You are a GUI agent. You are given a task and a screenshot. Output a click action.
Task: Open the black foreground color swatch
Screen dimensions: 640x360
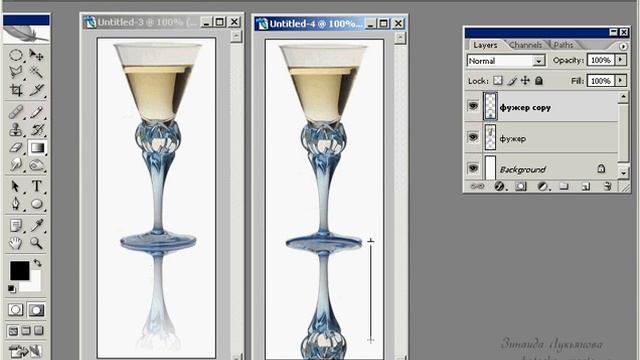(20, 270)
